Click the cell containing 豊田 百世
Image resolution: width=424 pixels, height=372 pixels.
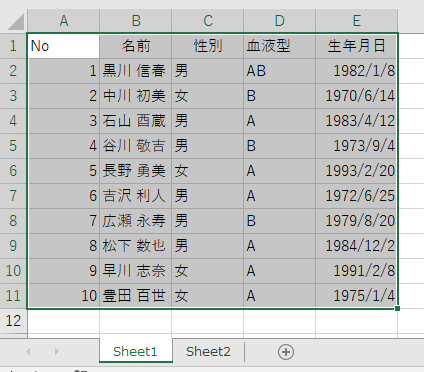(136, 296)
